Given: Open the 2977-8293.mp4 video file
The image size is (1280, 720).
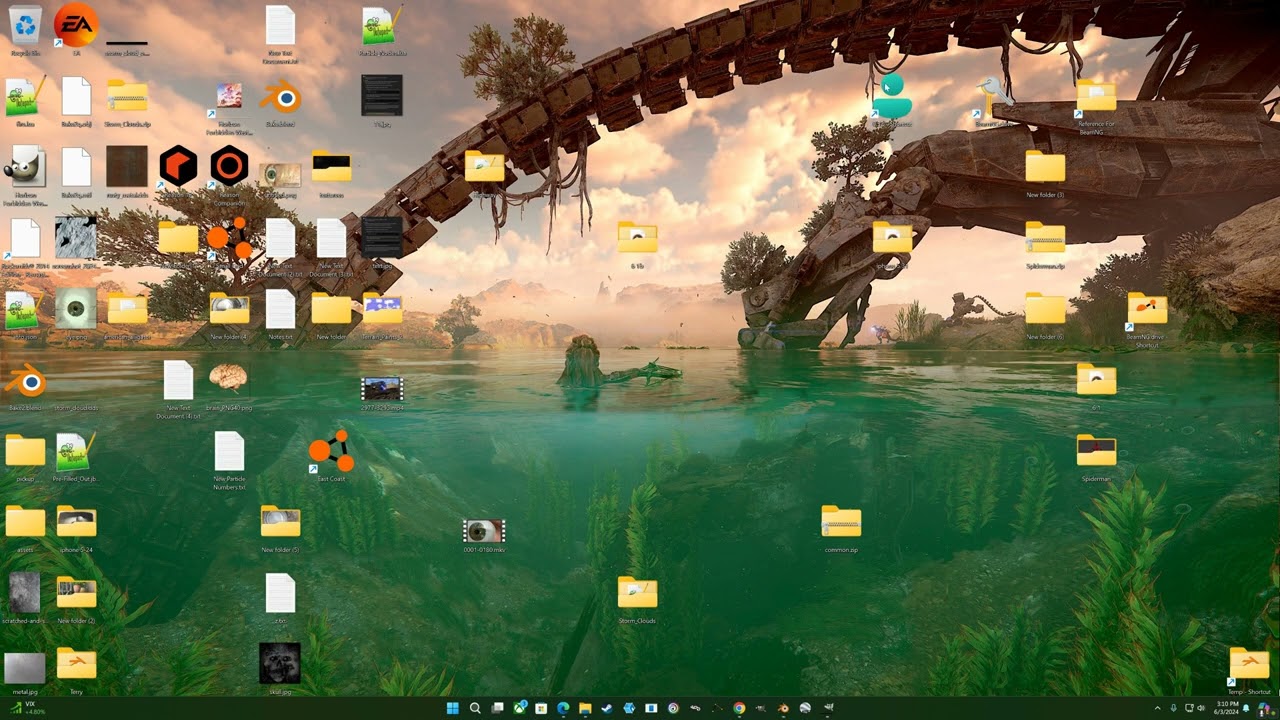Looking at the screenshot, I should [382, 389].
